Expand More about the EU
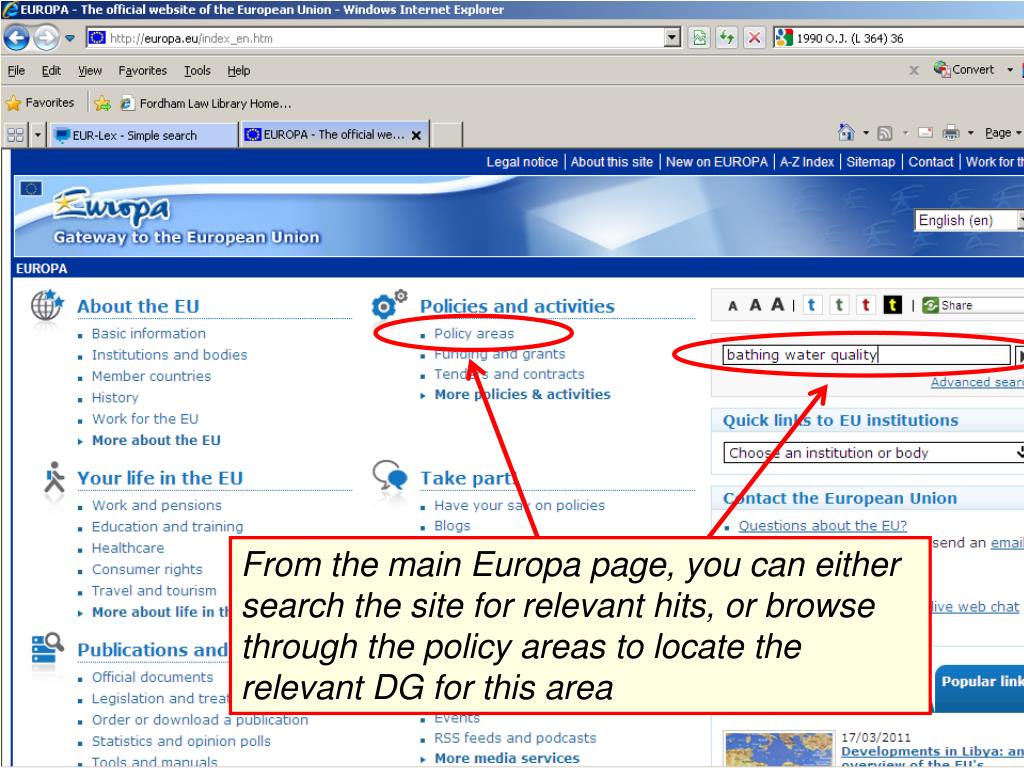This screenshot has width=1024, height=768. click(x=156, y=441)
